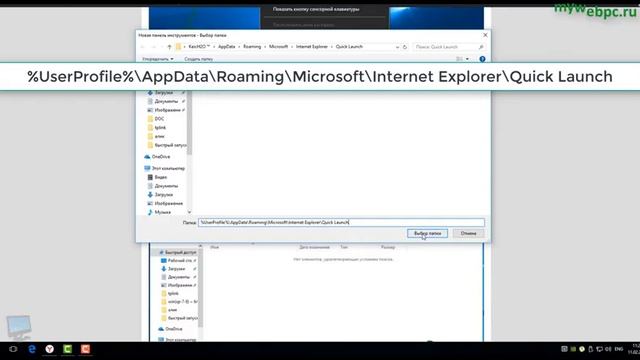Sort by the Размер column header

(388, 247)
